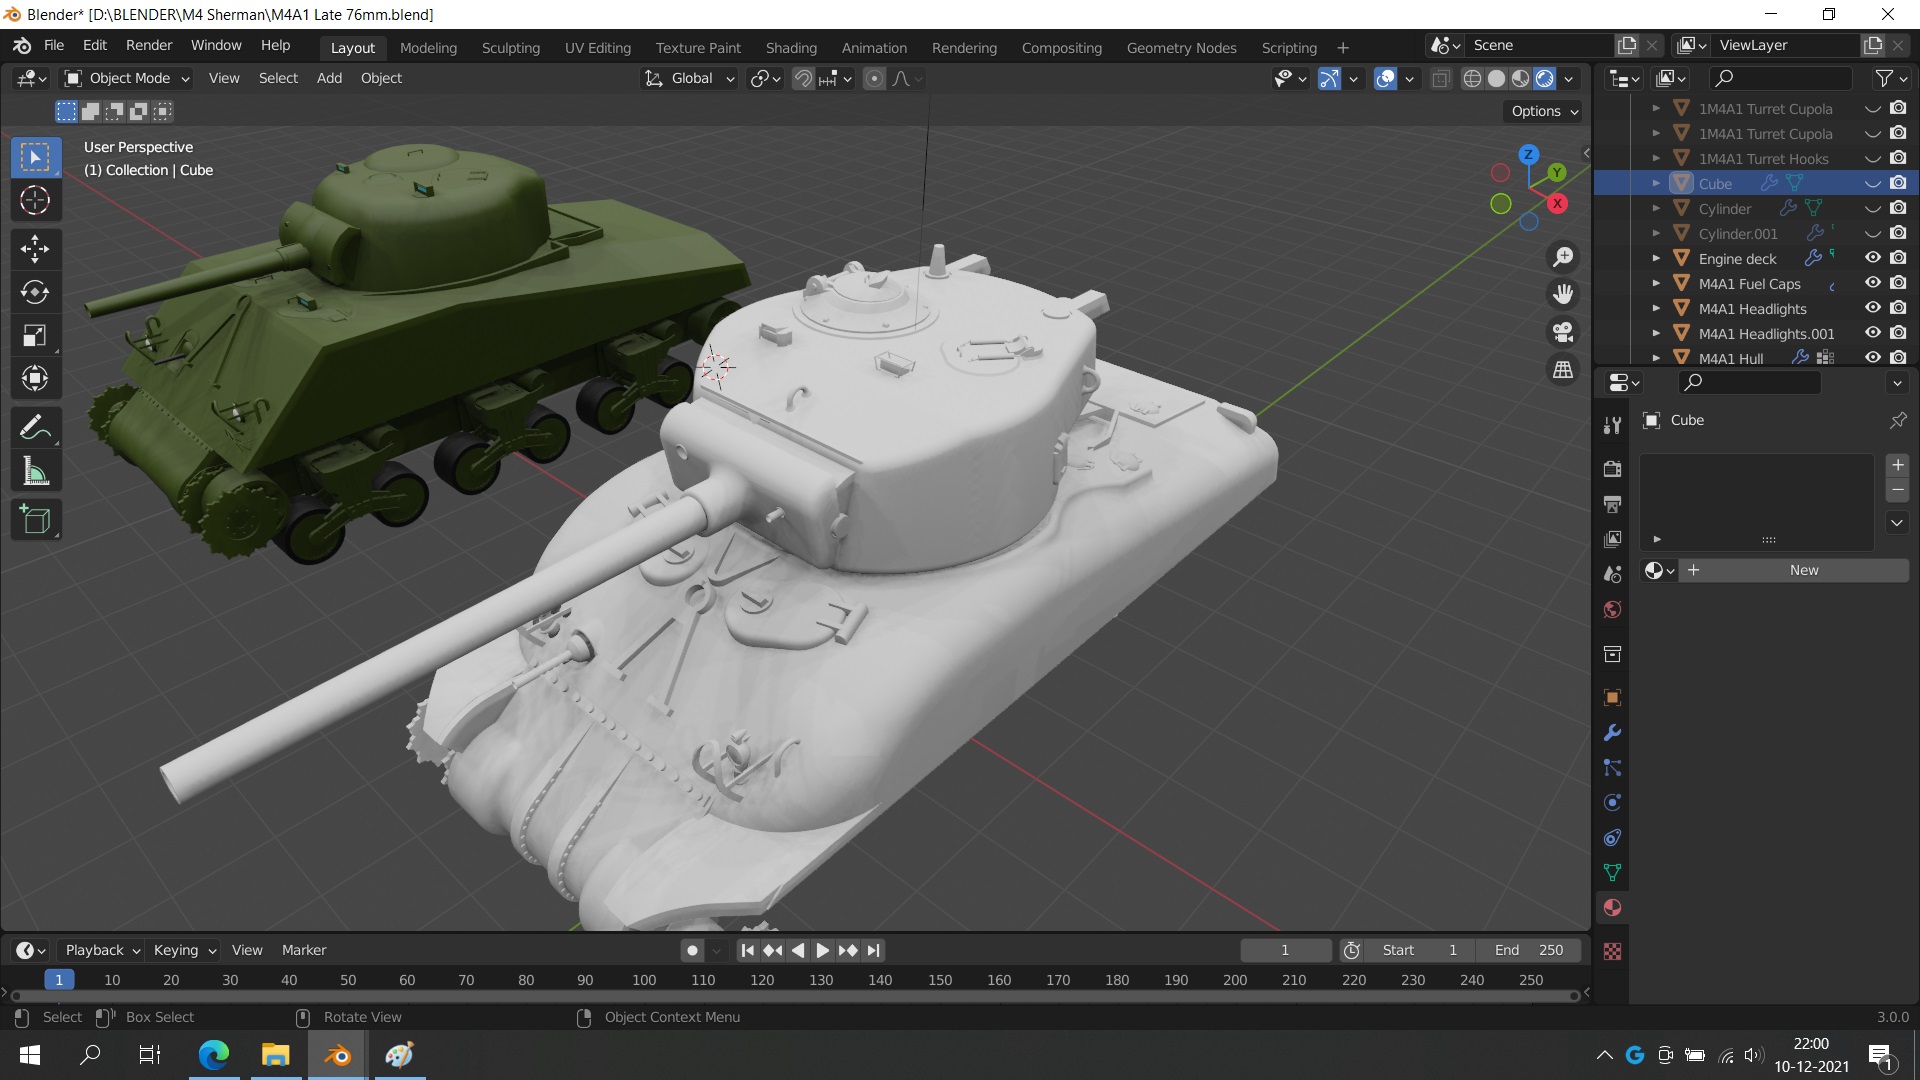The image size is (1920, 1080).
Task: Select the Measure tool
Action: point(35,472)
